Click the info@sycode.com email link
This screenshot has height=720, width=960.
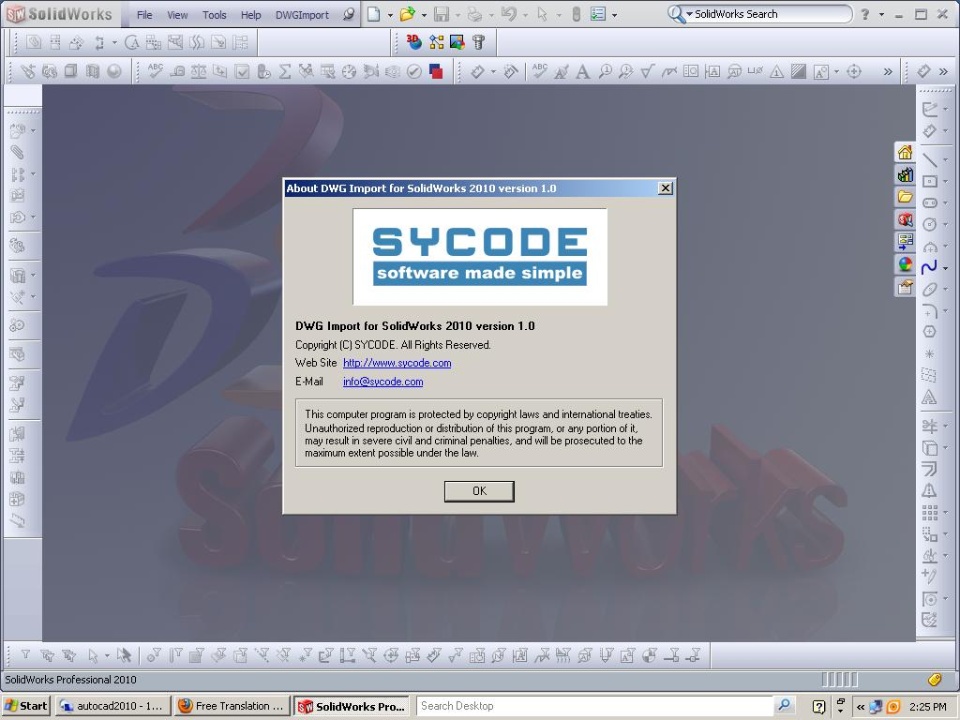point(383,381)
